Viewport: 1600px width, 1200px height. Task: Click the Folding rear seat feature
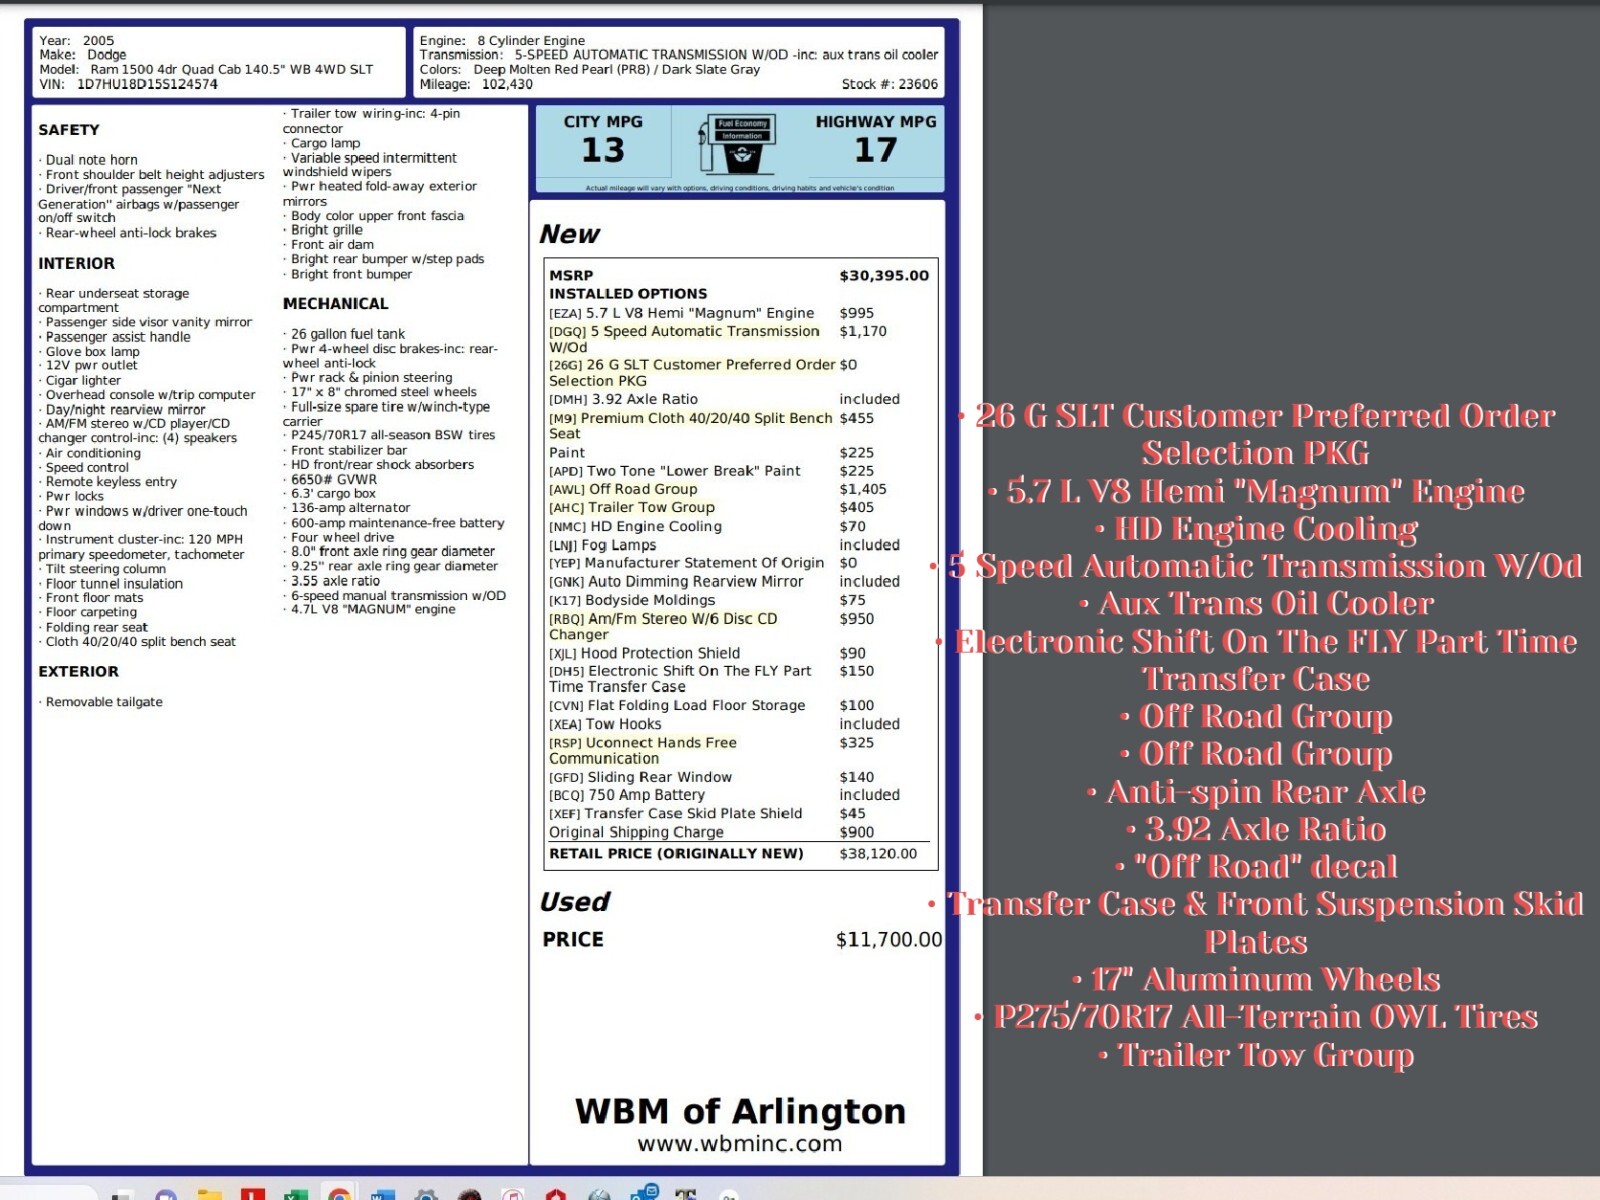(94, 627)
